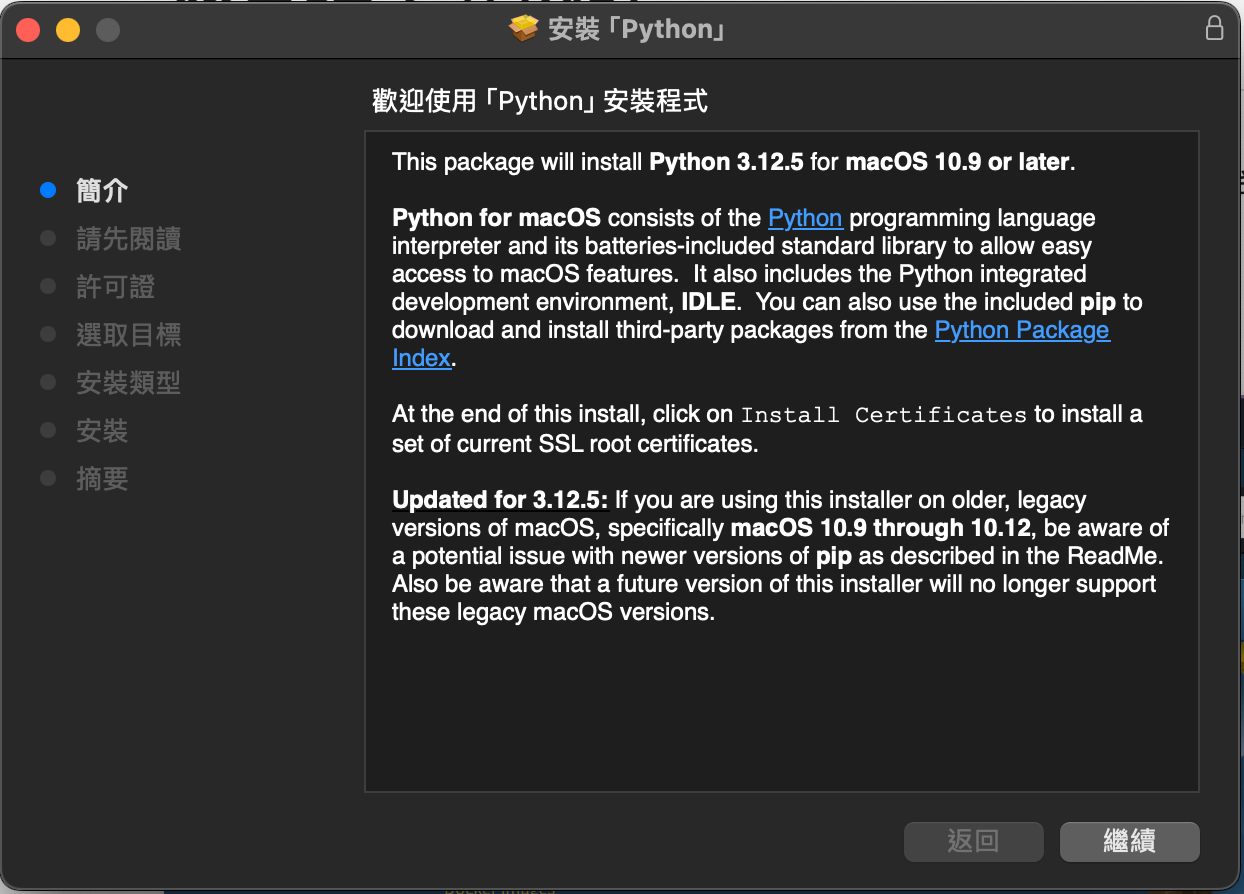Click the gray bullet beside 摘要
Image resolution: width=1244 pixels, height=894 pixels.
pyautogui.click(x=47, y=479)
